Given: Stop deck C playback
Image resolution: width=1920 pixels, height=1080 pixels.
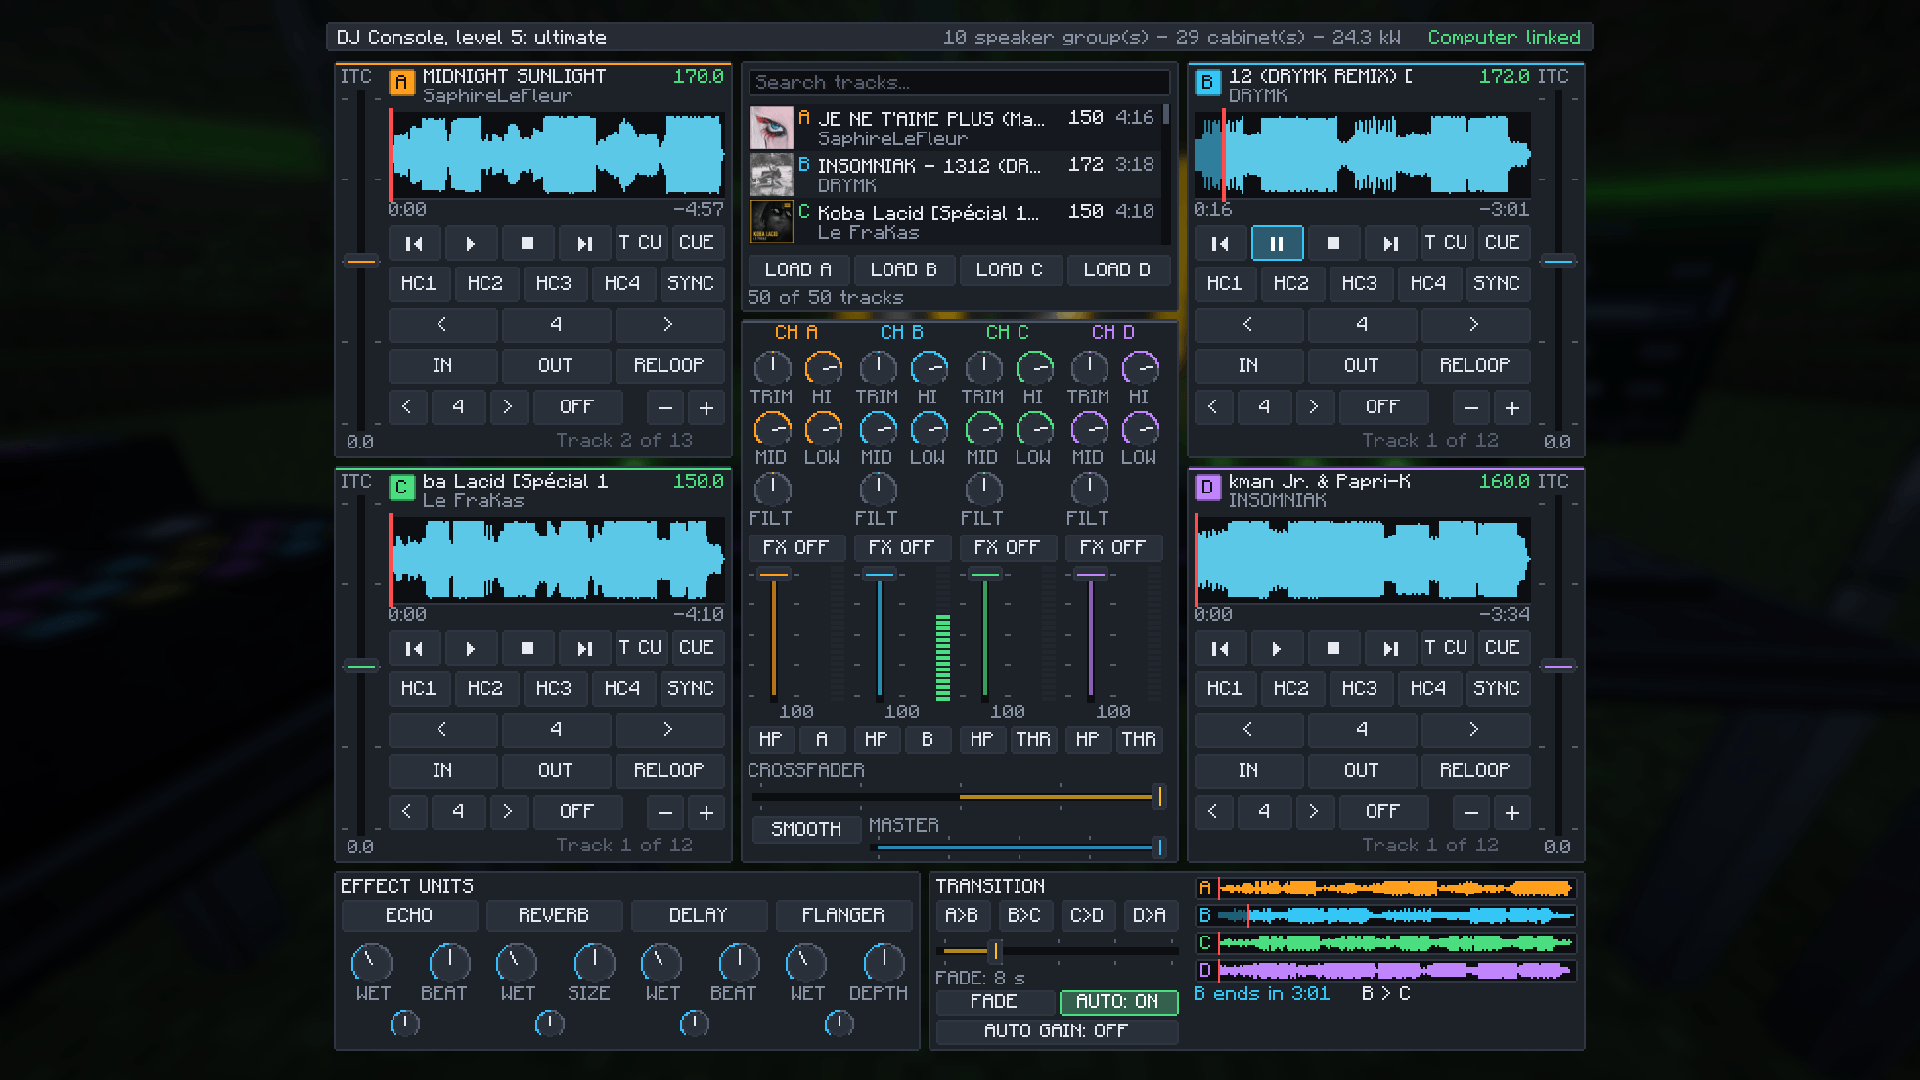Looking at the screenshot, I should pyautogui.click(x=527, y=648).
